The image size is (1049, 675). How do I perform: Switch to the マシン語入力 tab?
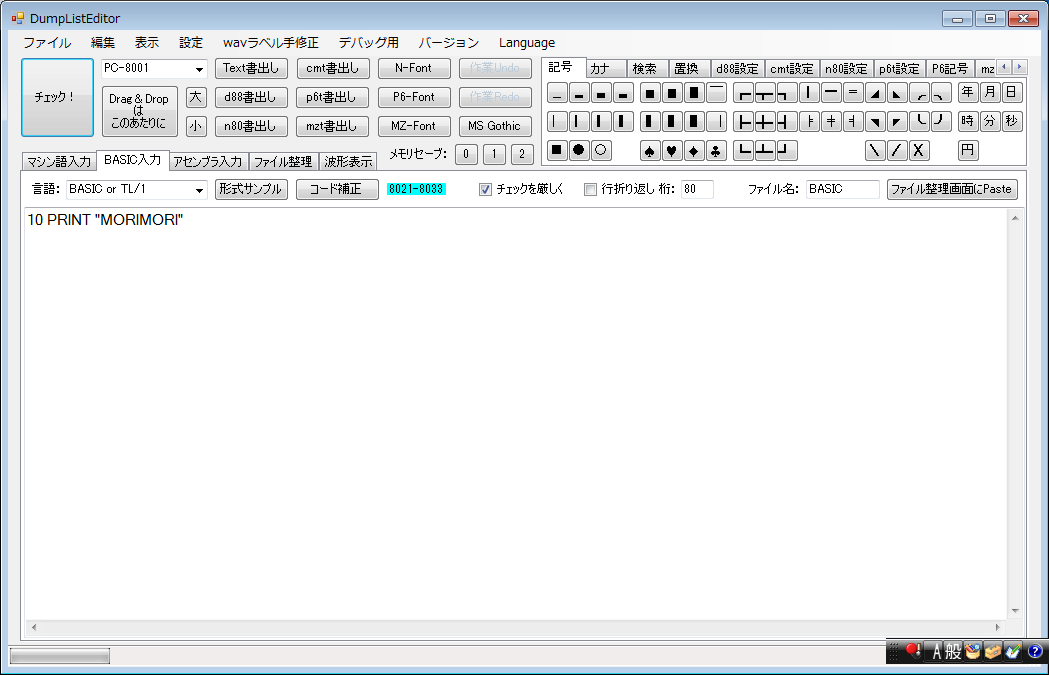(59, 161)
